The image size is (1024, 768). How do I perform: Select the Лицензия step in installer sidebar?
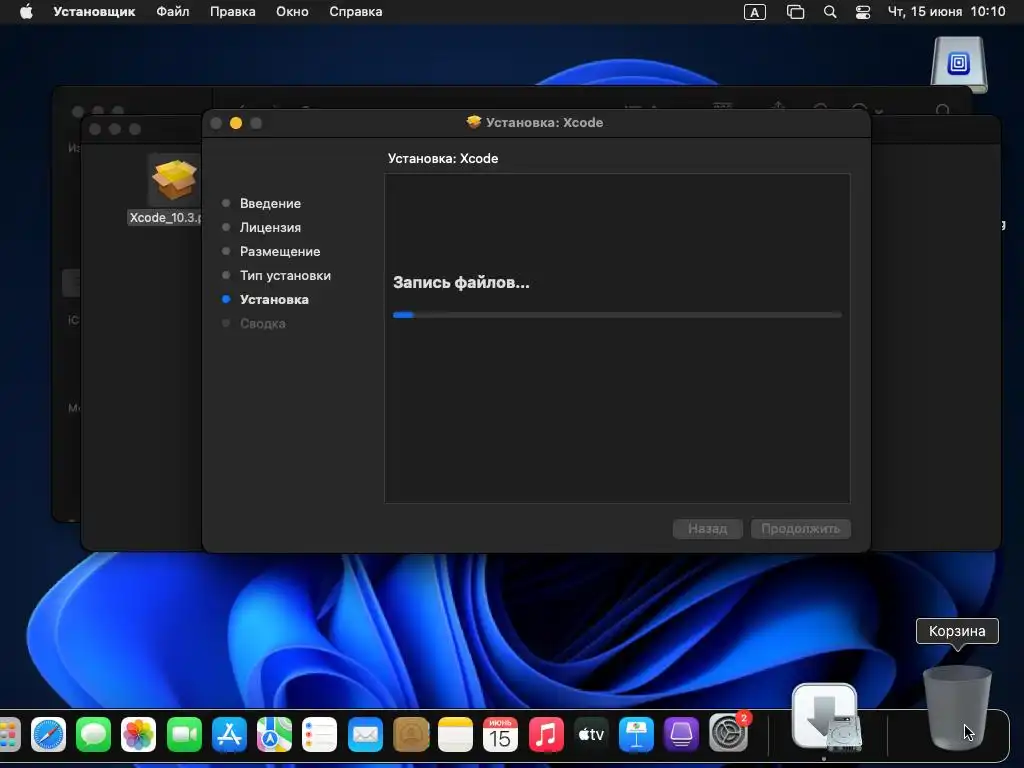tap(270, 227)
